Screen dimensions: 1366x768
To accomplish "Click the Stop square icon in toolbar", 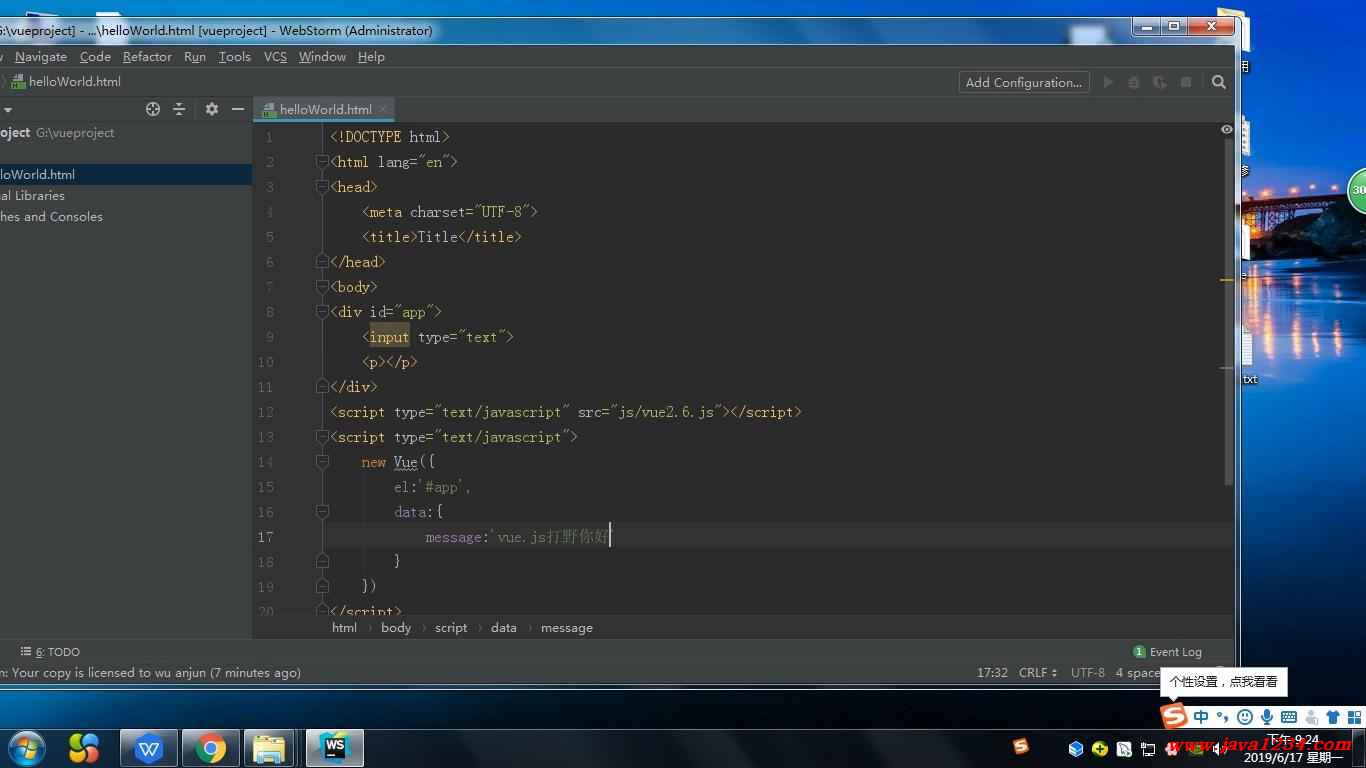I will point(1186,82).
